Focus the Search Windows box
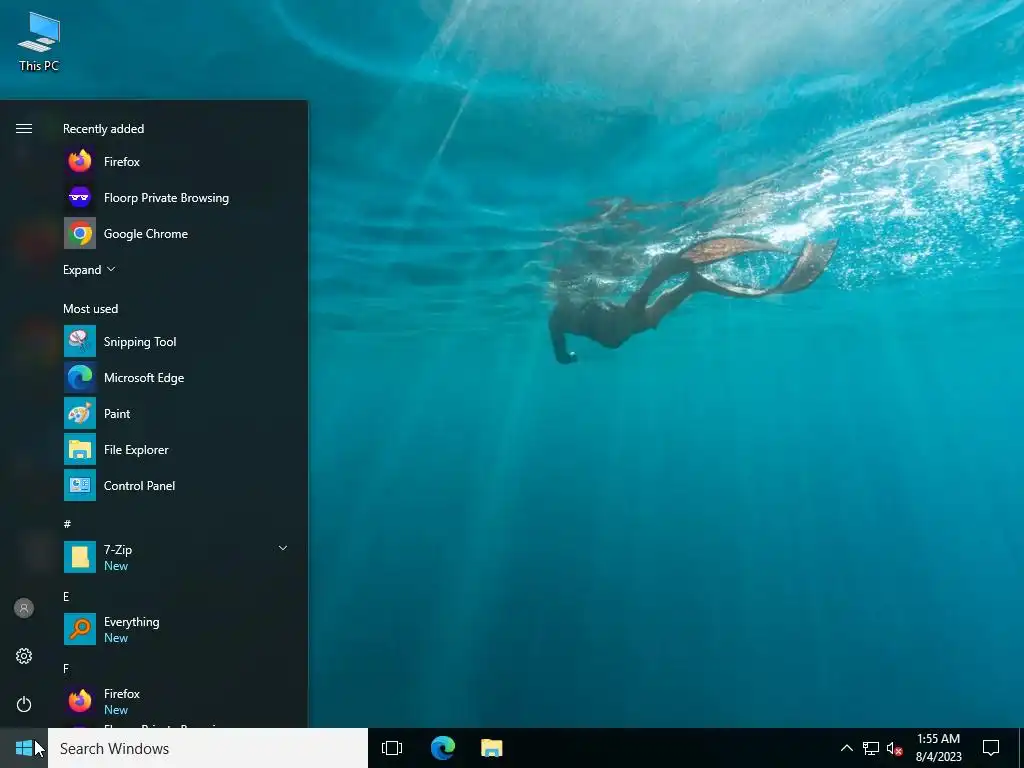Image resolution: width=1024 pixels, height=768 pixels. [208, 748]
